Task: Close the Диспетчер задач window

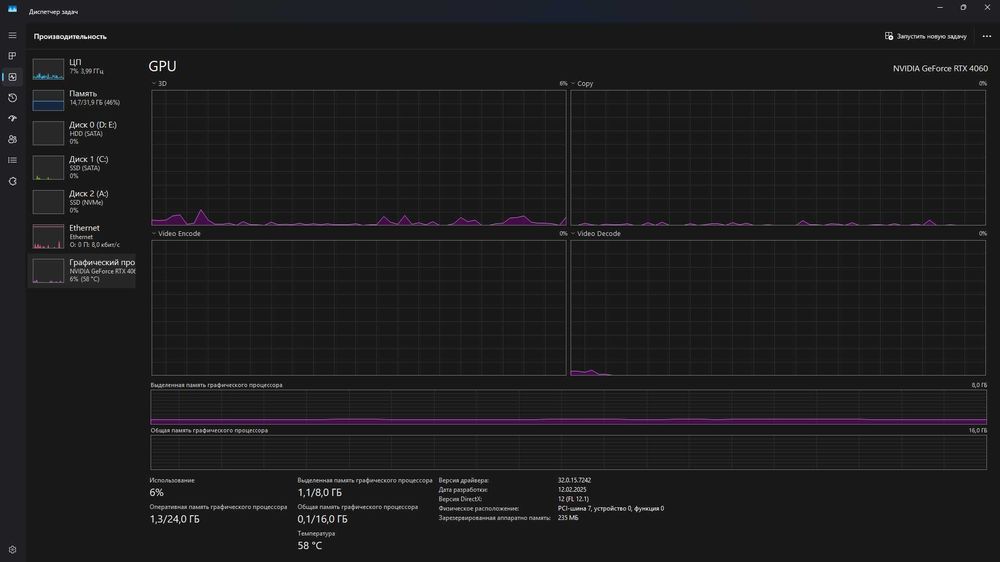Action: [987, 8]
